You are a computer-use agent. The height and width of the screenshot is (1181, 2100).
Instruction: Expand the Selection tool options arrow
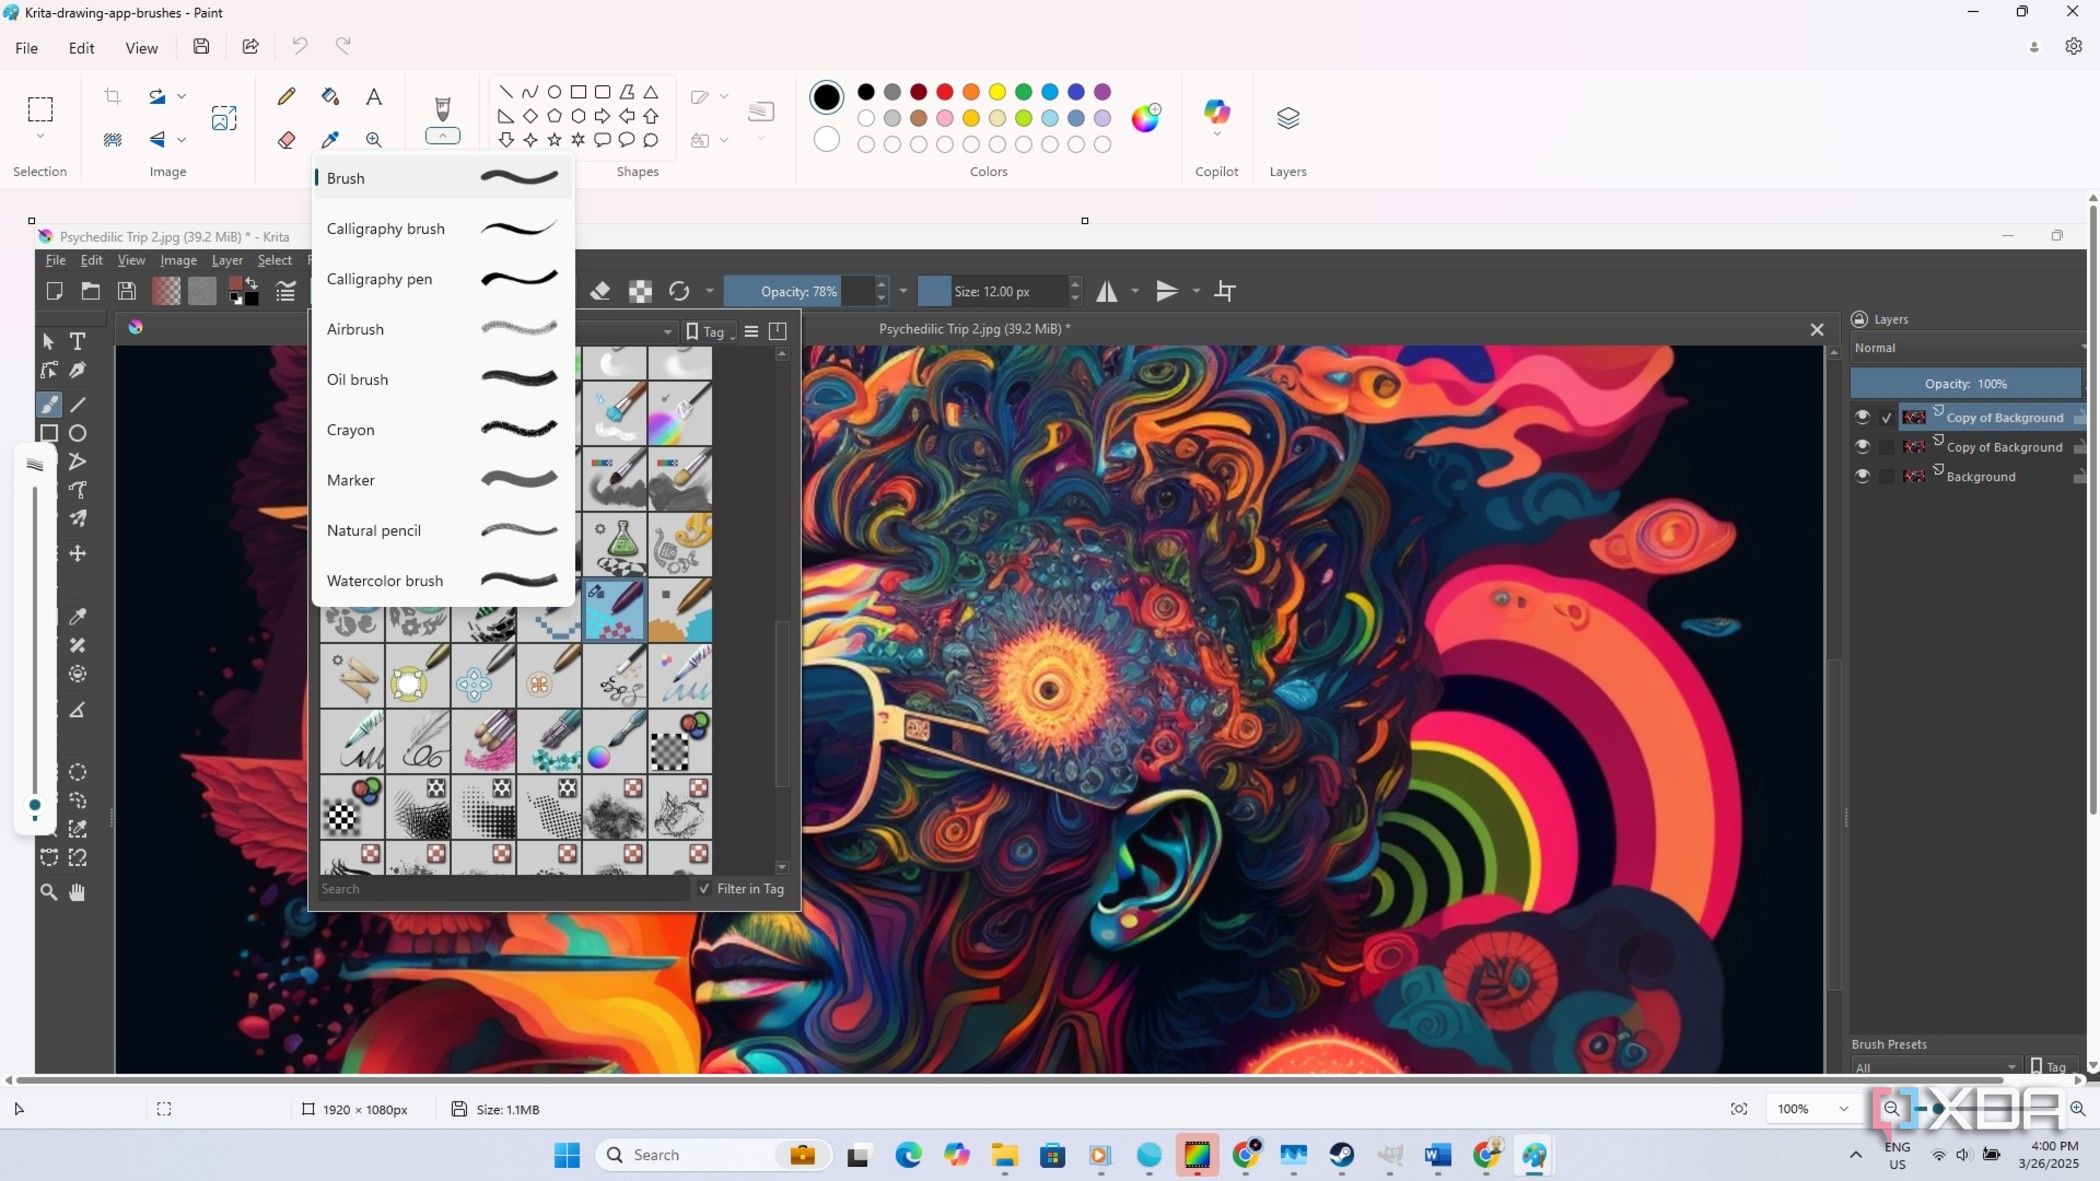pyautogui.click(x=40, y=136)
